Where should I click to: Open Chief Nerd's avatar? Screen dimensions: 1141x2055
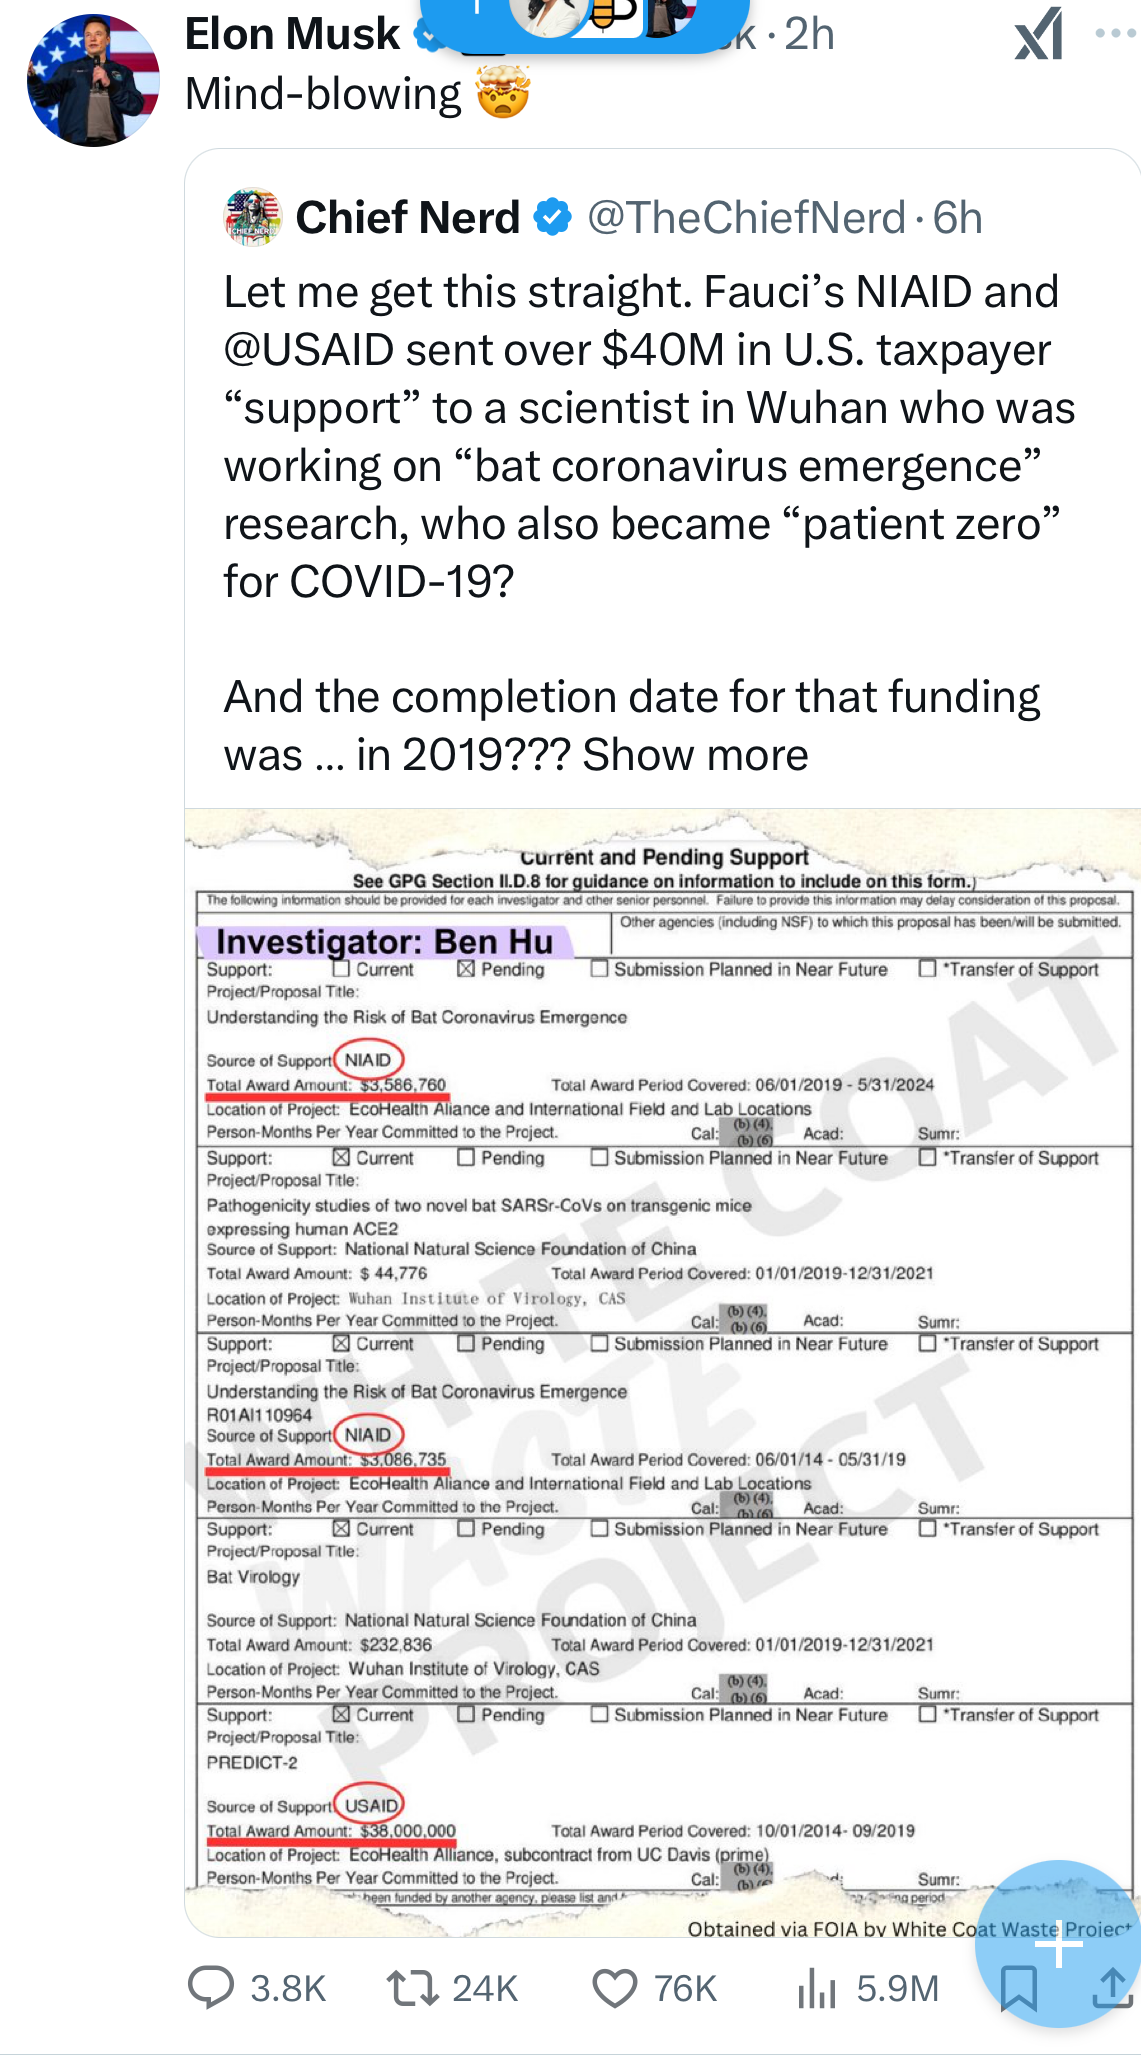[253, 217]
